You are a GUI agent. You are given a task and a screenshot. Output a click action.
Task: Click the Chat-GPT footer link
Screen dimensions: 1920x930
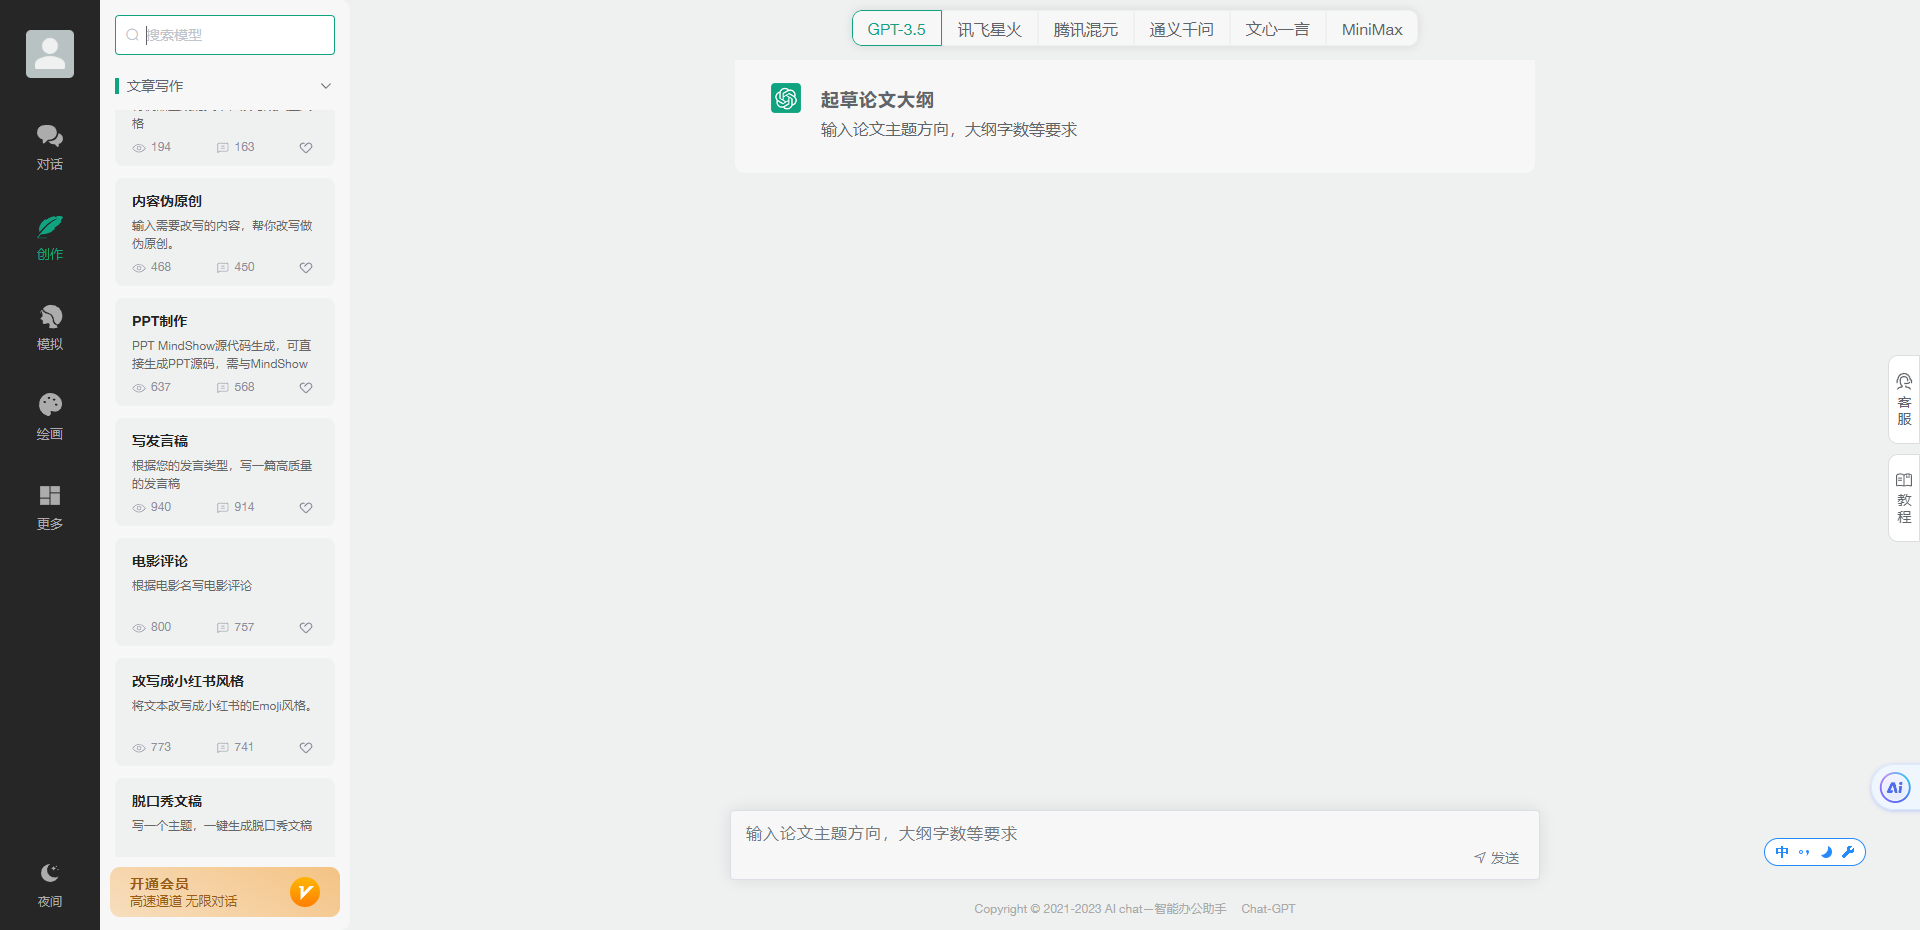[x=1268, y=909]
